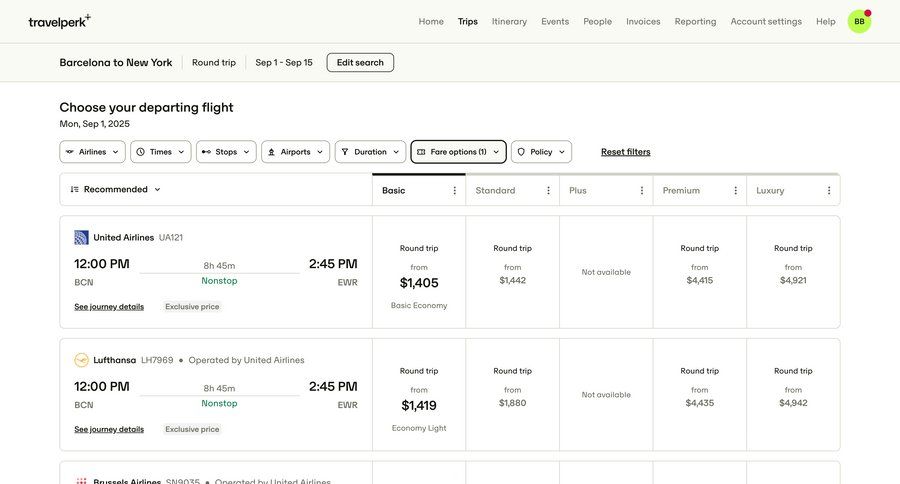Viewport: 900px width, 484px height.
Task: Open the Fare options filter
Action: pos(458,152)
